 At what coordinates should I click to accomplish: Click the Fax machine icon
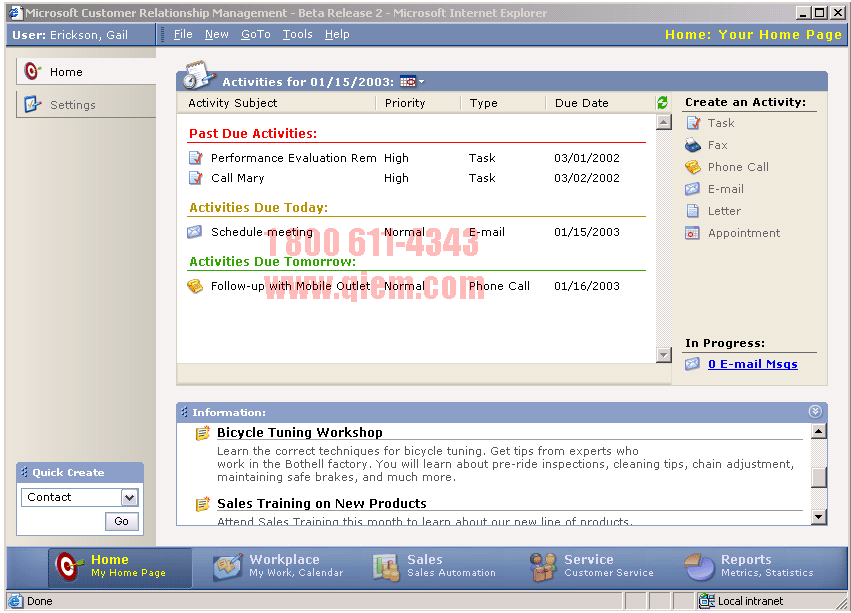pyautogui.click(x=693, y=145)
